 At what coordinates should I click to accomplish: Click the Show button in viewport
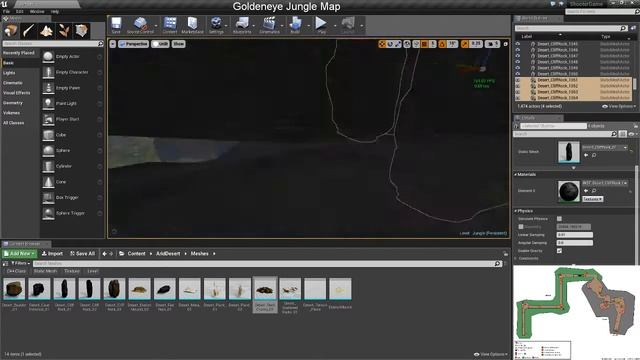coord(178,44)
